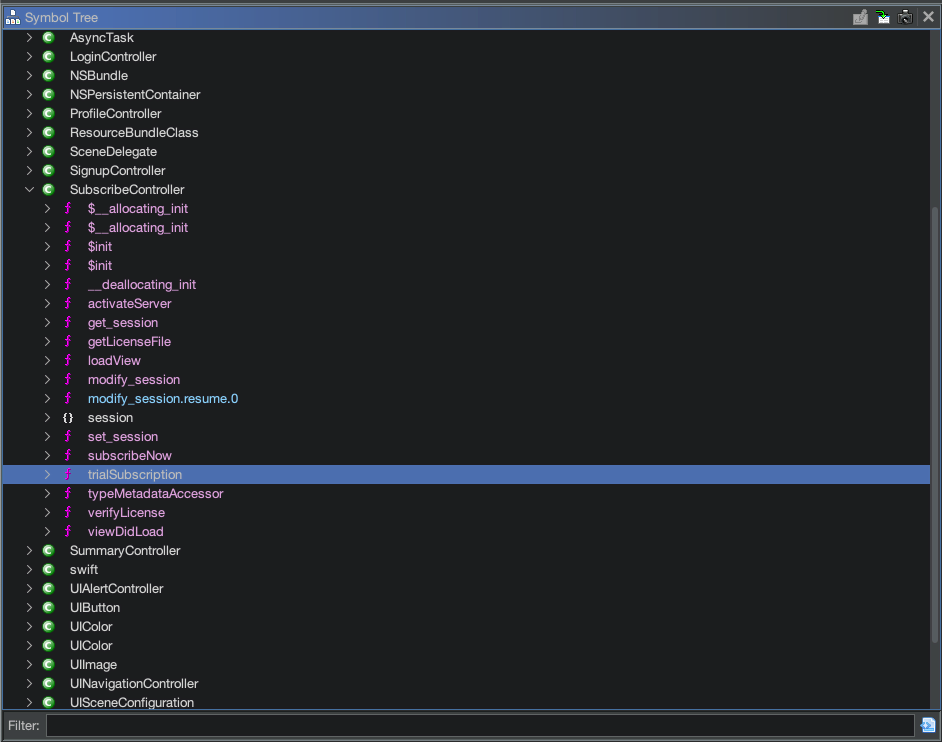
Task: Select the getLicenseFile function
Action: (129, 342)
